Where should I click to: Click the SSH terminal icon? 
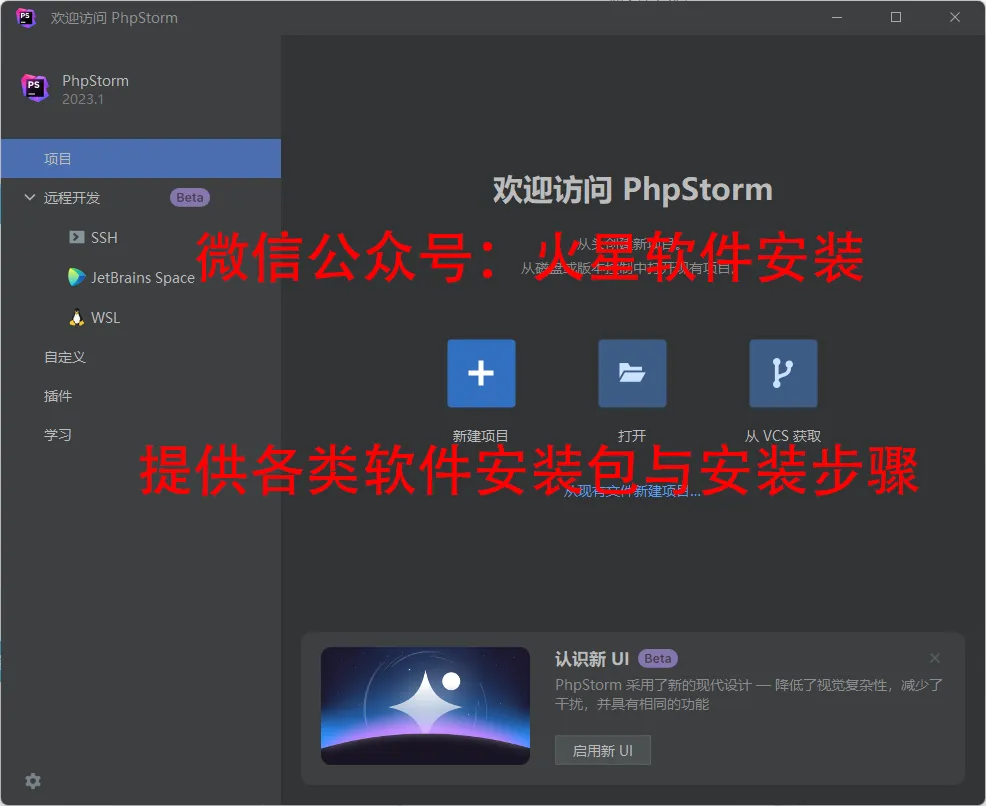77,237
